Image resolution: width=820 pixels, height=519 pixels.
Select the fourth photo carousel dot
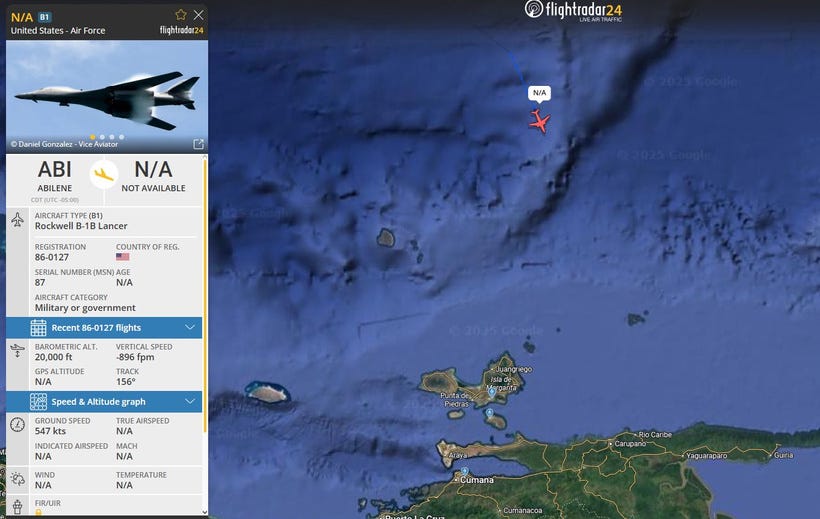pyautogui.click(x=121, y=137)
